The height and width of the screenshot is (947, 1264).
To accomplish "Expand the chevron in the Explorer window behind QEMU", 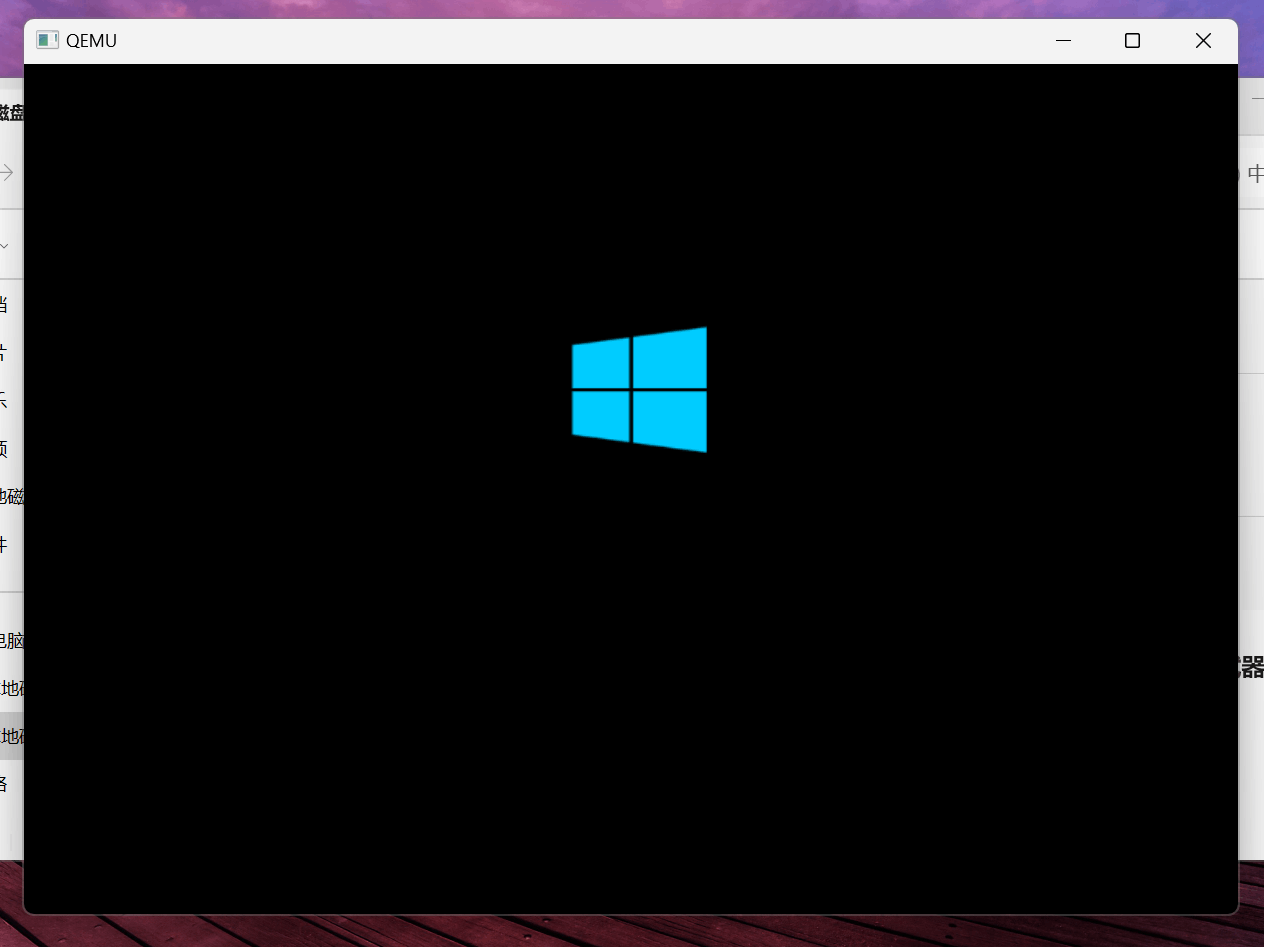I will (x=4, y=245).
